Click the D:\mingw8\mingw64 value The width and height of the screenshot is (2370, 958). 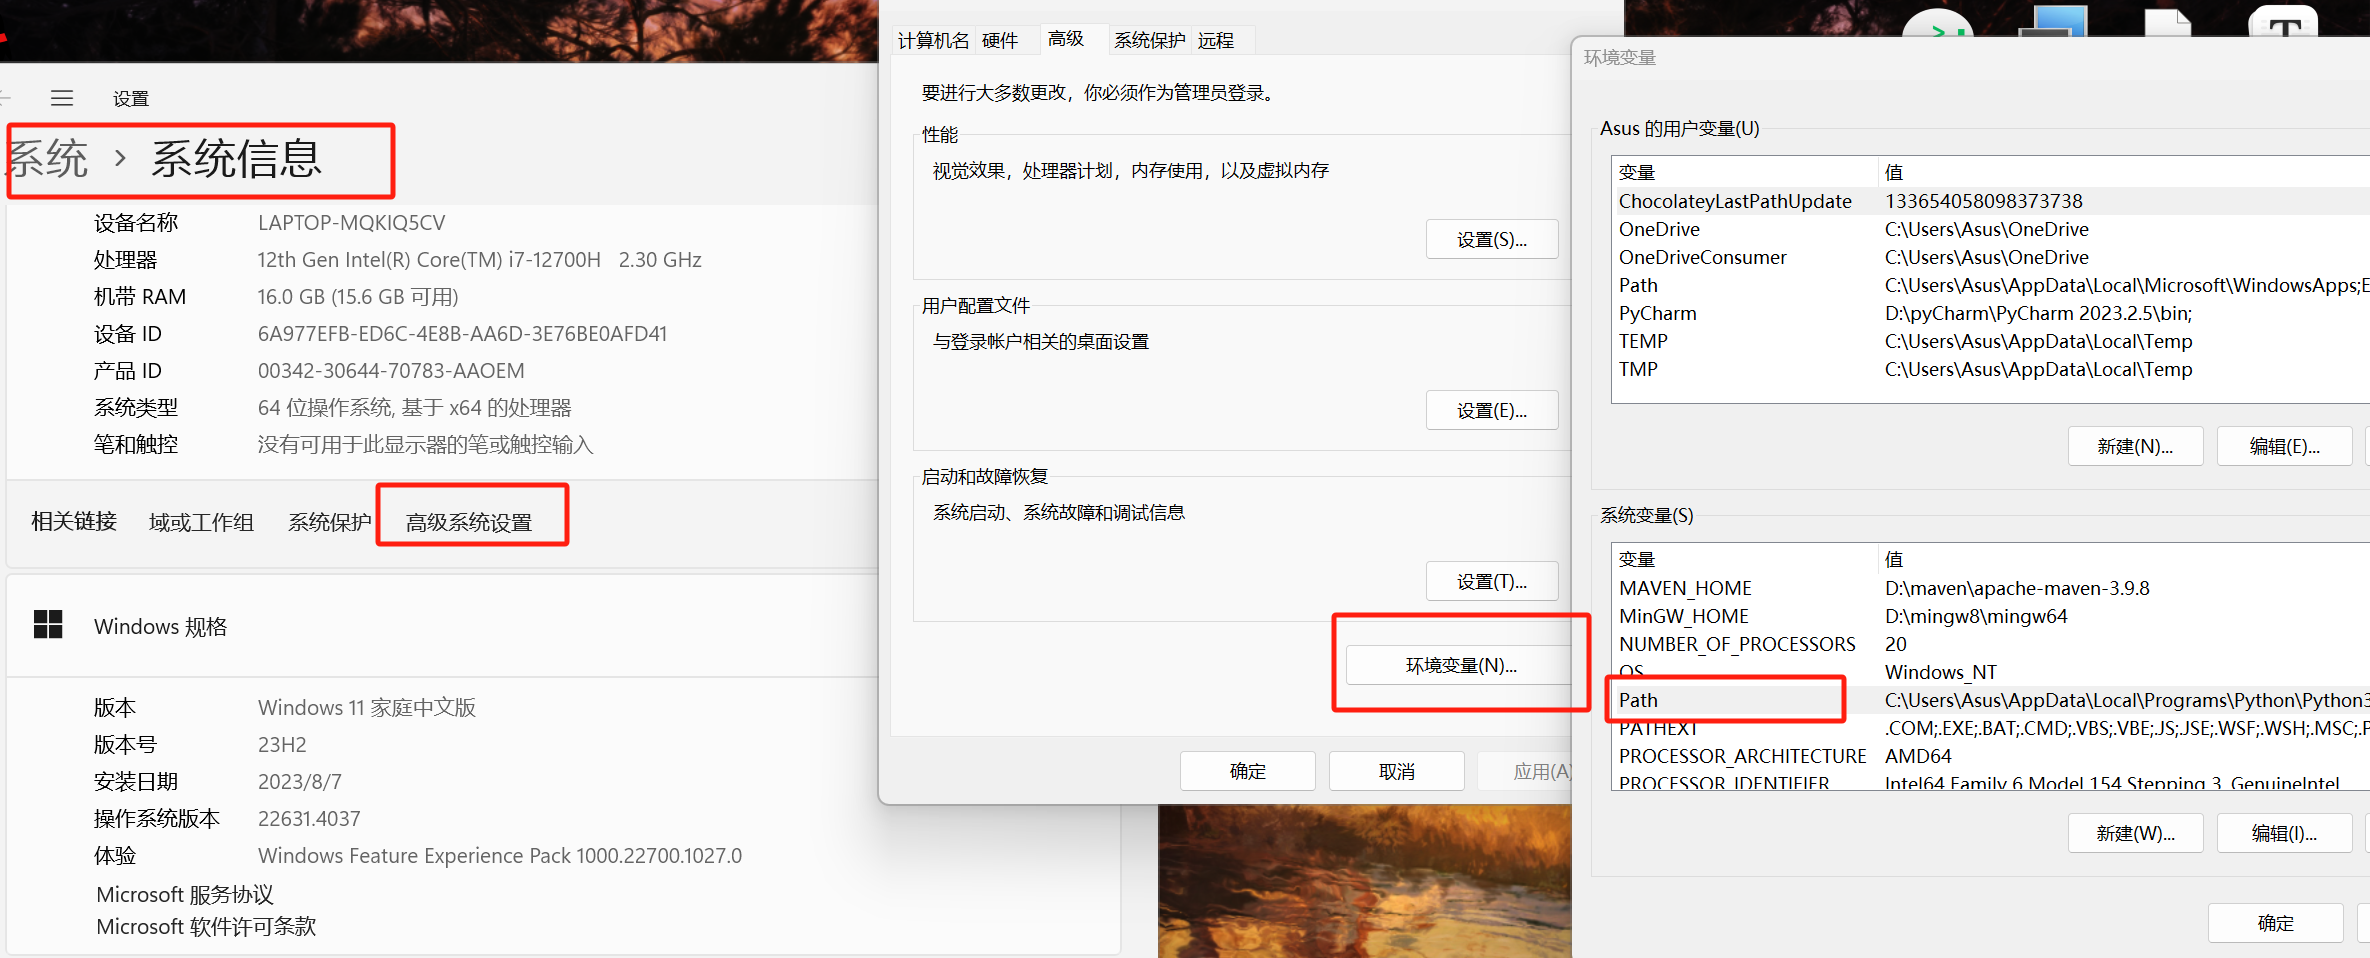1976,616
